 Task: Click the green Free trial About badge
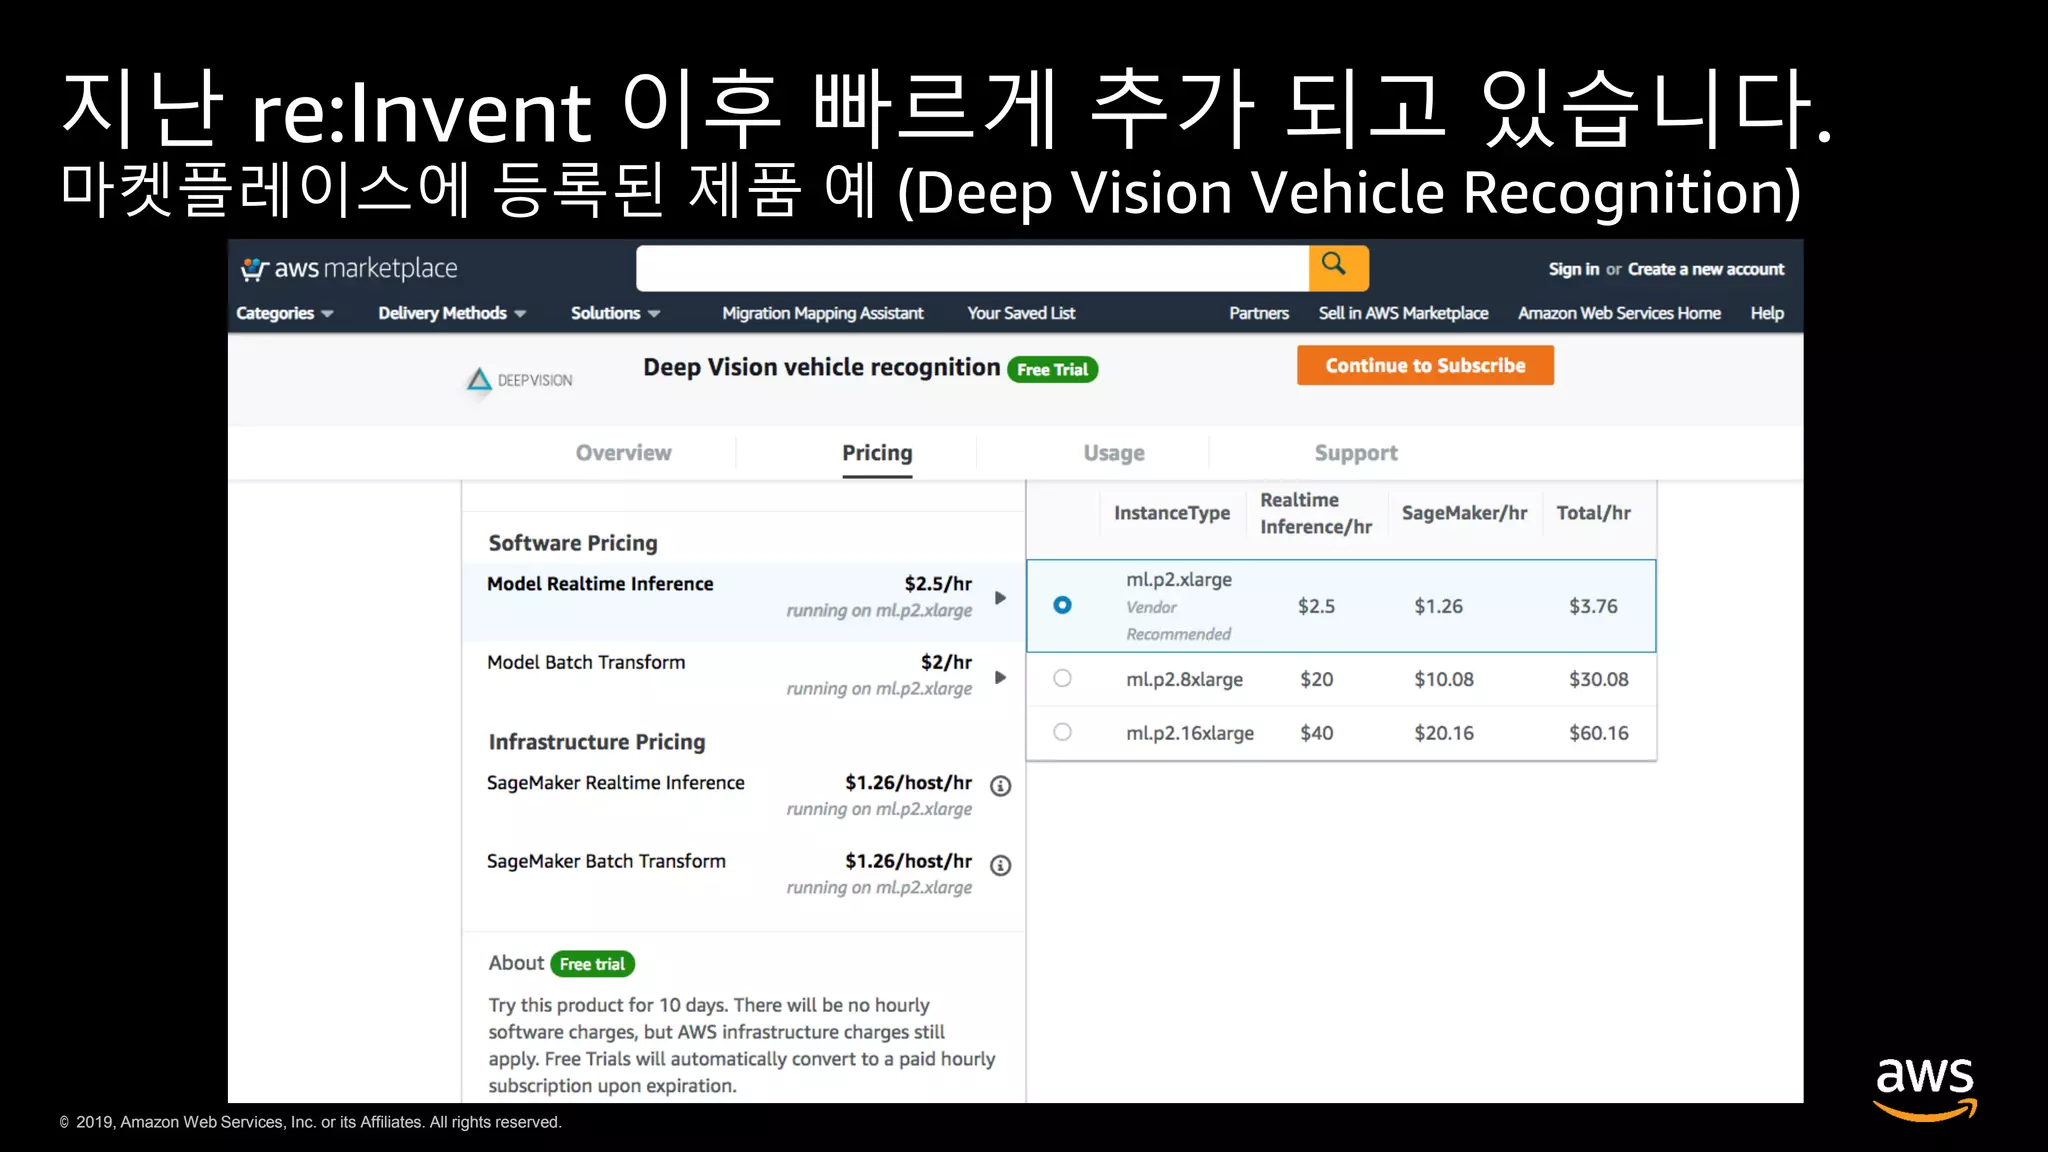coord(592,964)
